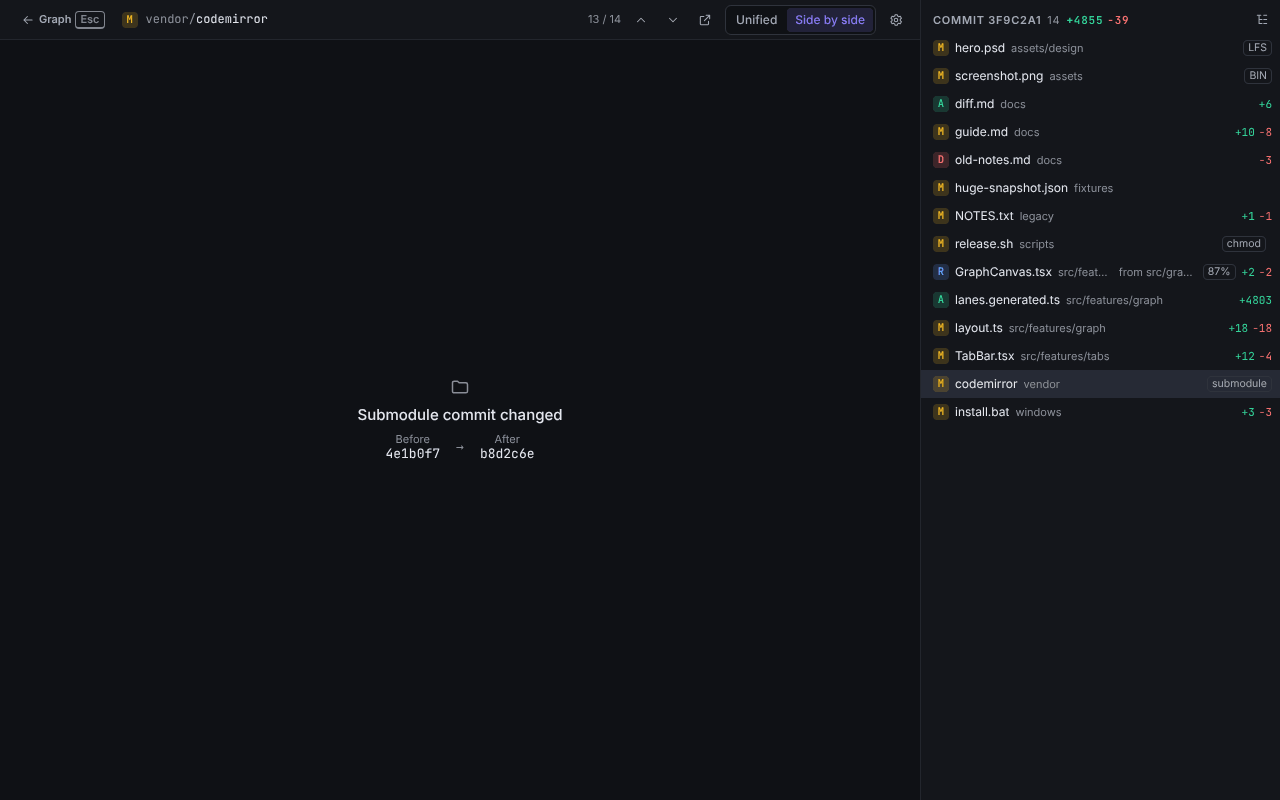Click the red D badge on old-notes.md
The width and height of the screenshot is (1280, 800).
(941, 160)
